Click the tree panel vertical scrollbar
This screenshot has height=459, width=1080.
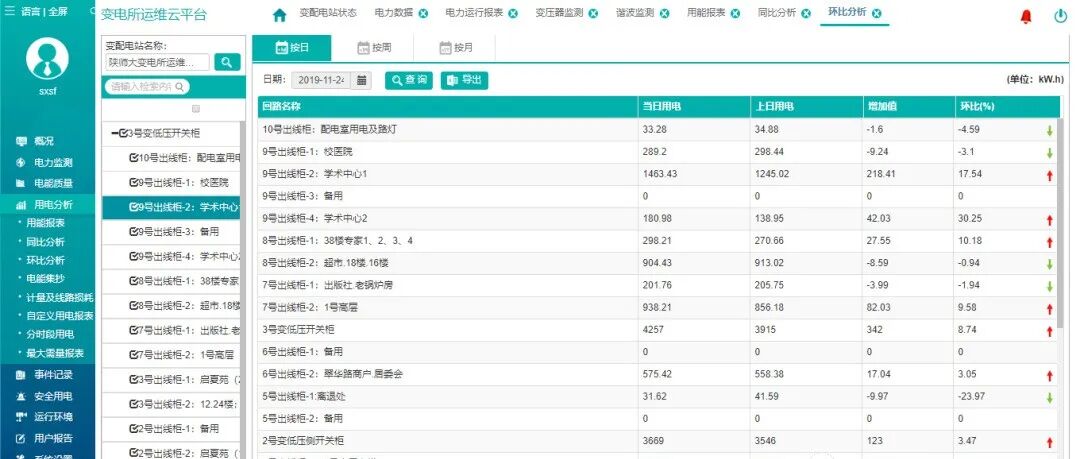[x=242, y=289]
